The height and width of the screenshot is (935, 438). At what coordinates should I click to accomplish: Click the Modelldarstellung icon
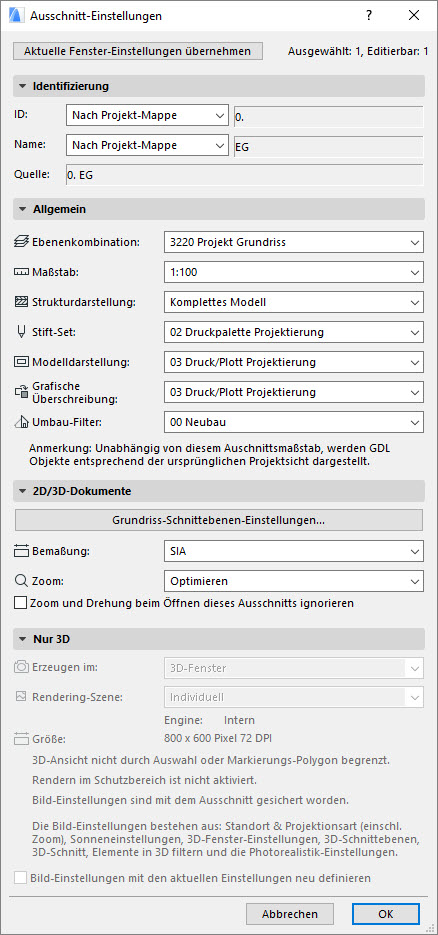point(21,362)
